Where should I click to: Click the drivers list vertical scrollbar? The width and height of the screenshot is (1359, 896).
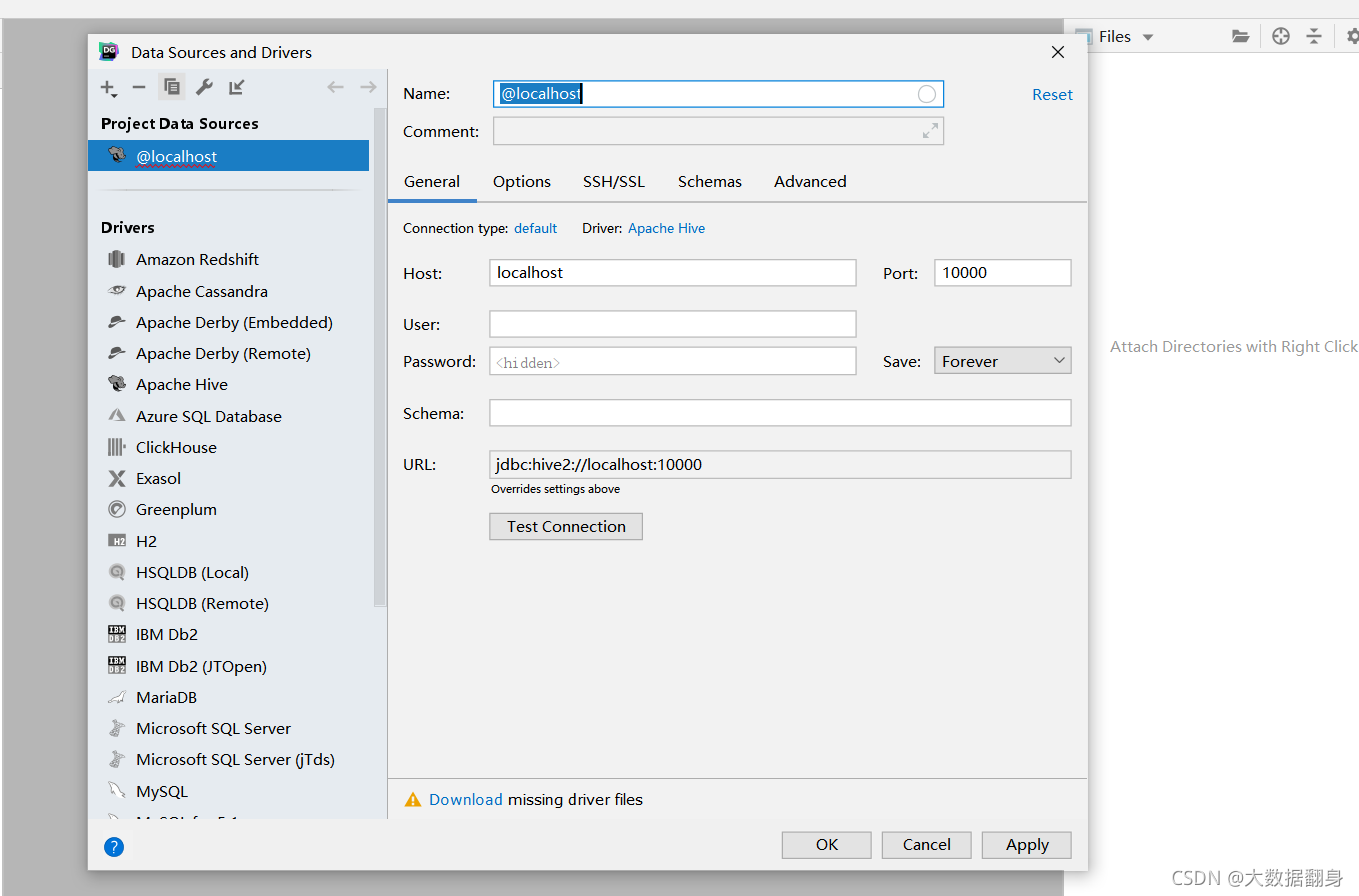(380, 357)
